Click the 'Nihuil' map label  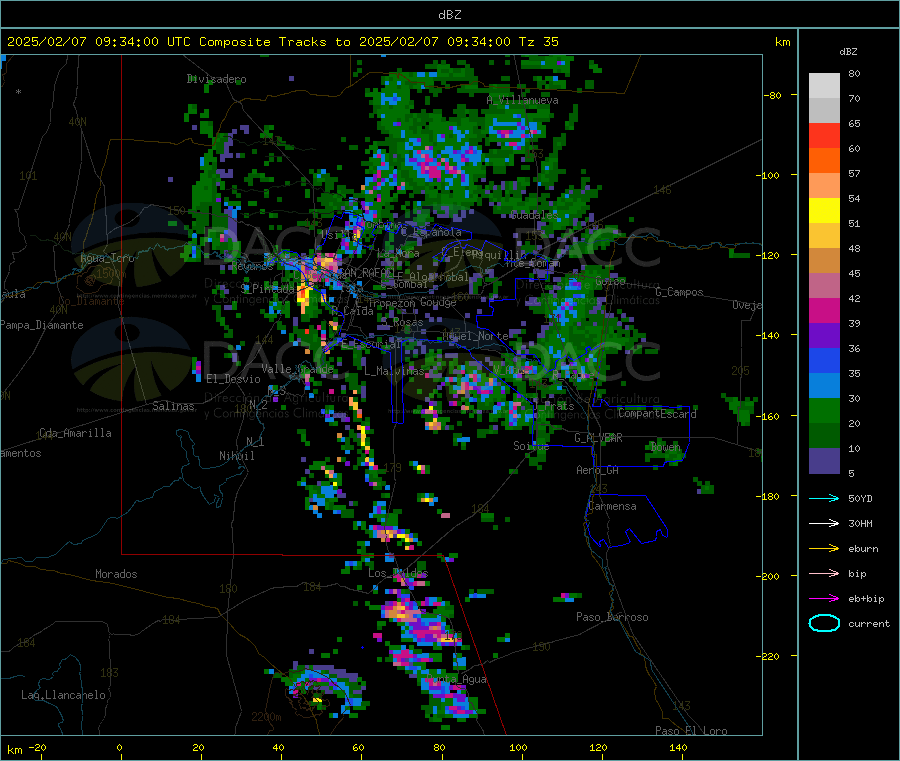pos(236,456)
